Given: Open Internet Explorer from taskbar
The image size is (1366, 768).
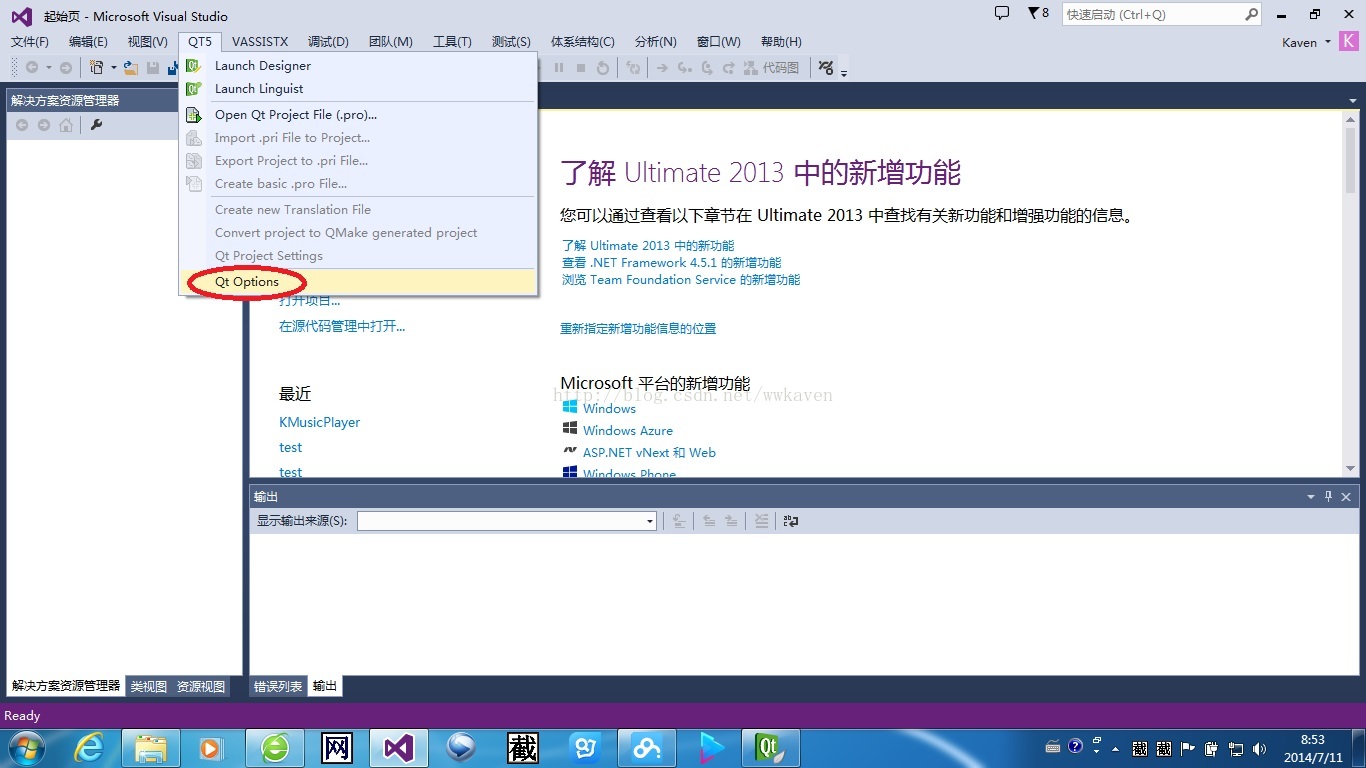Looking at the screenshot, I should point(89,748).
